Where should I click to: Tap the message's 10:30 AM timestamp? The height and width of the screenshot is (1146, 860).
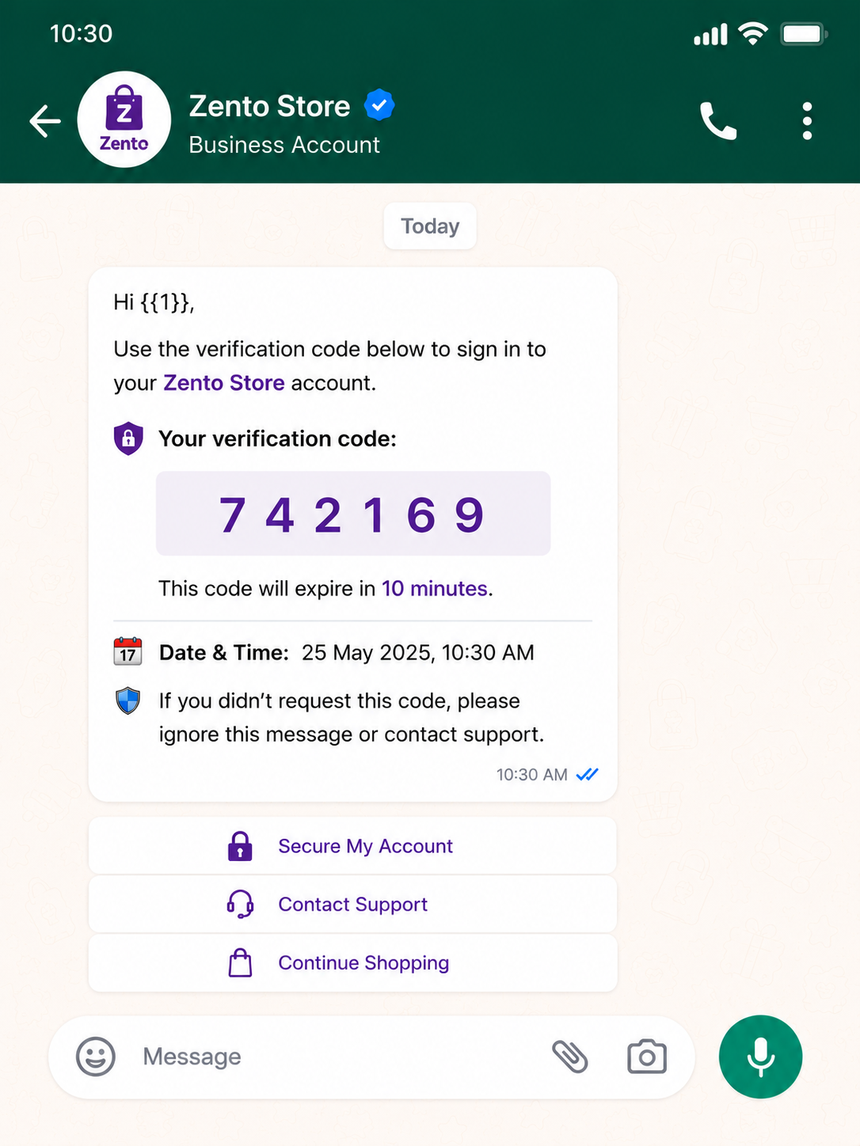coord(532,775)
